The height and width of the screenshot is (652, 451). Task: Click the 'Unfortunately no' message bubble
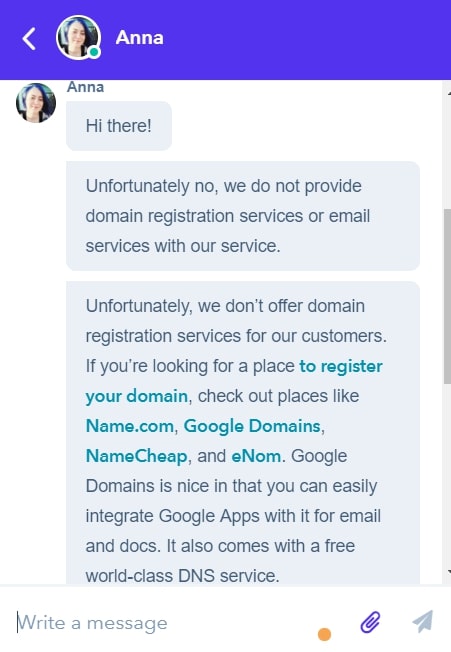tap(243, 216)
